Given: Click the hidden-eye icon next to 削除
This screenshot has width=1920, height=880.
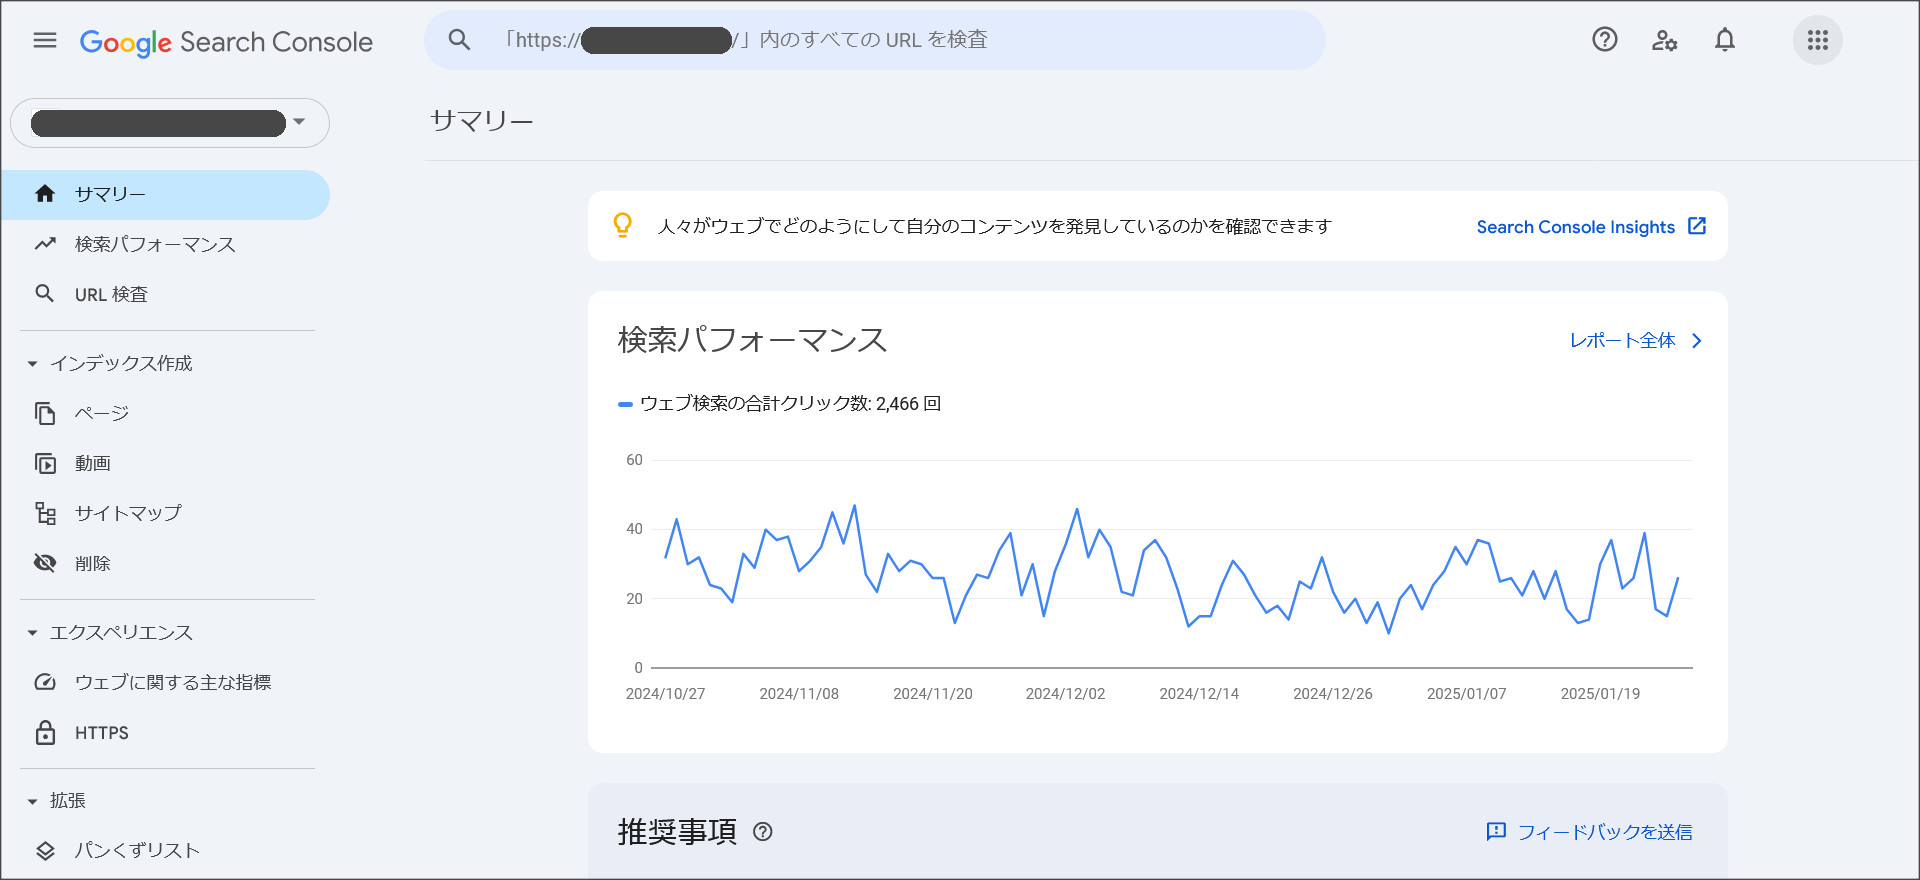Looking at the screenshot, I should point(45,563).
